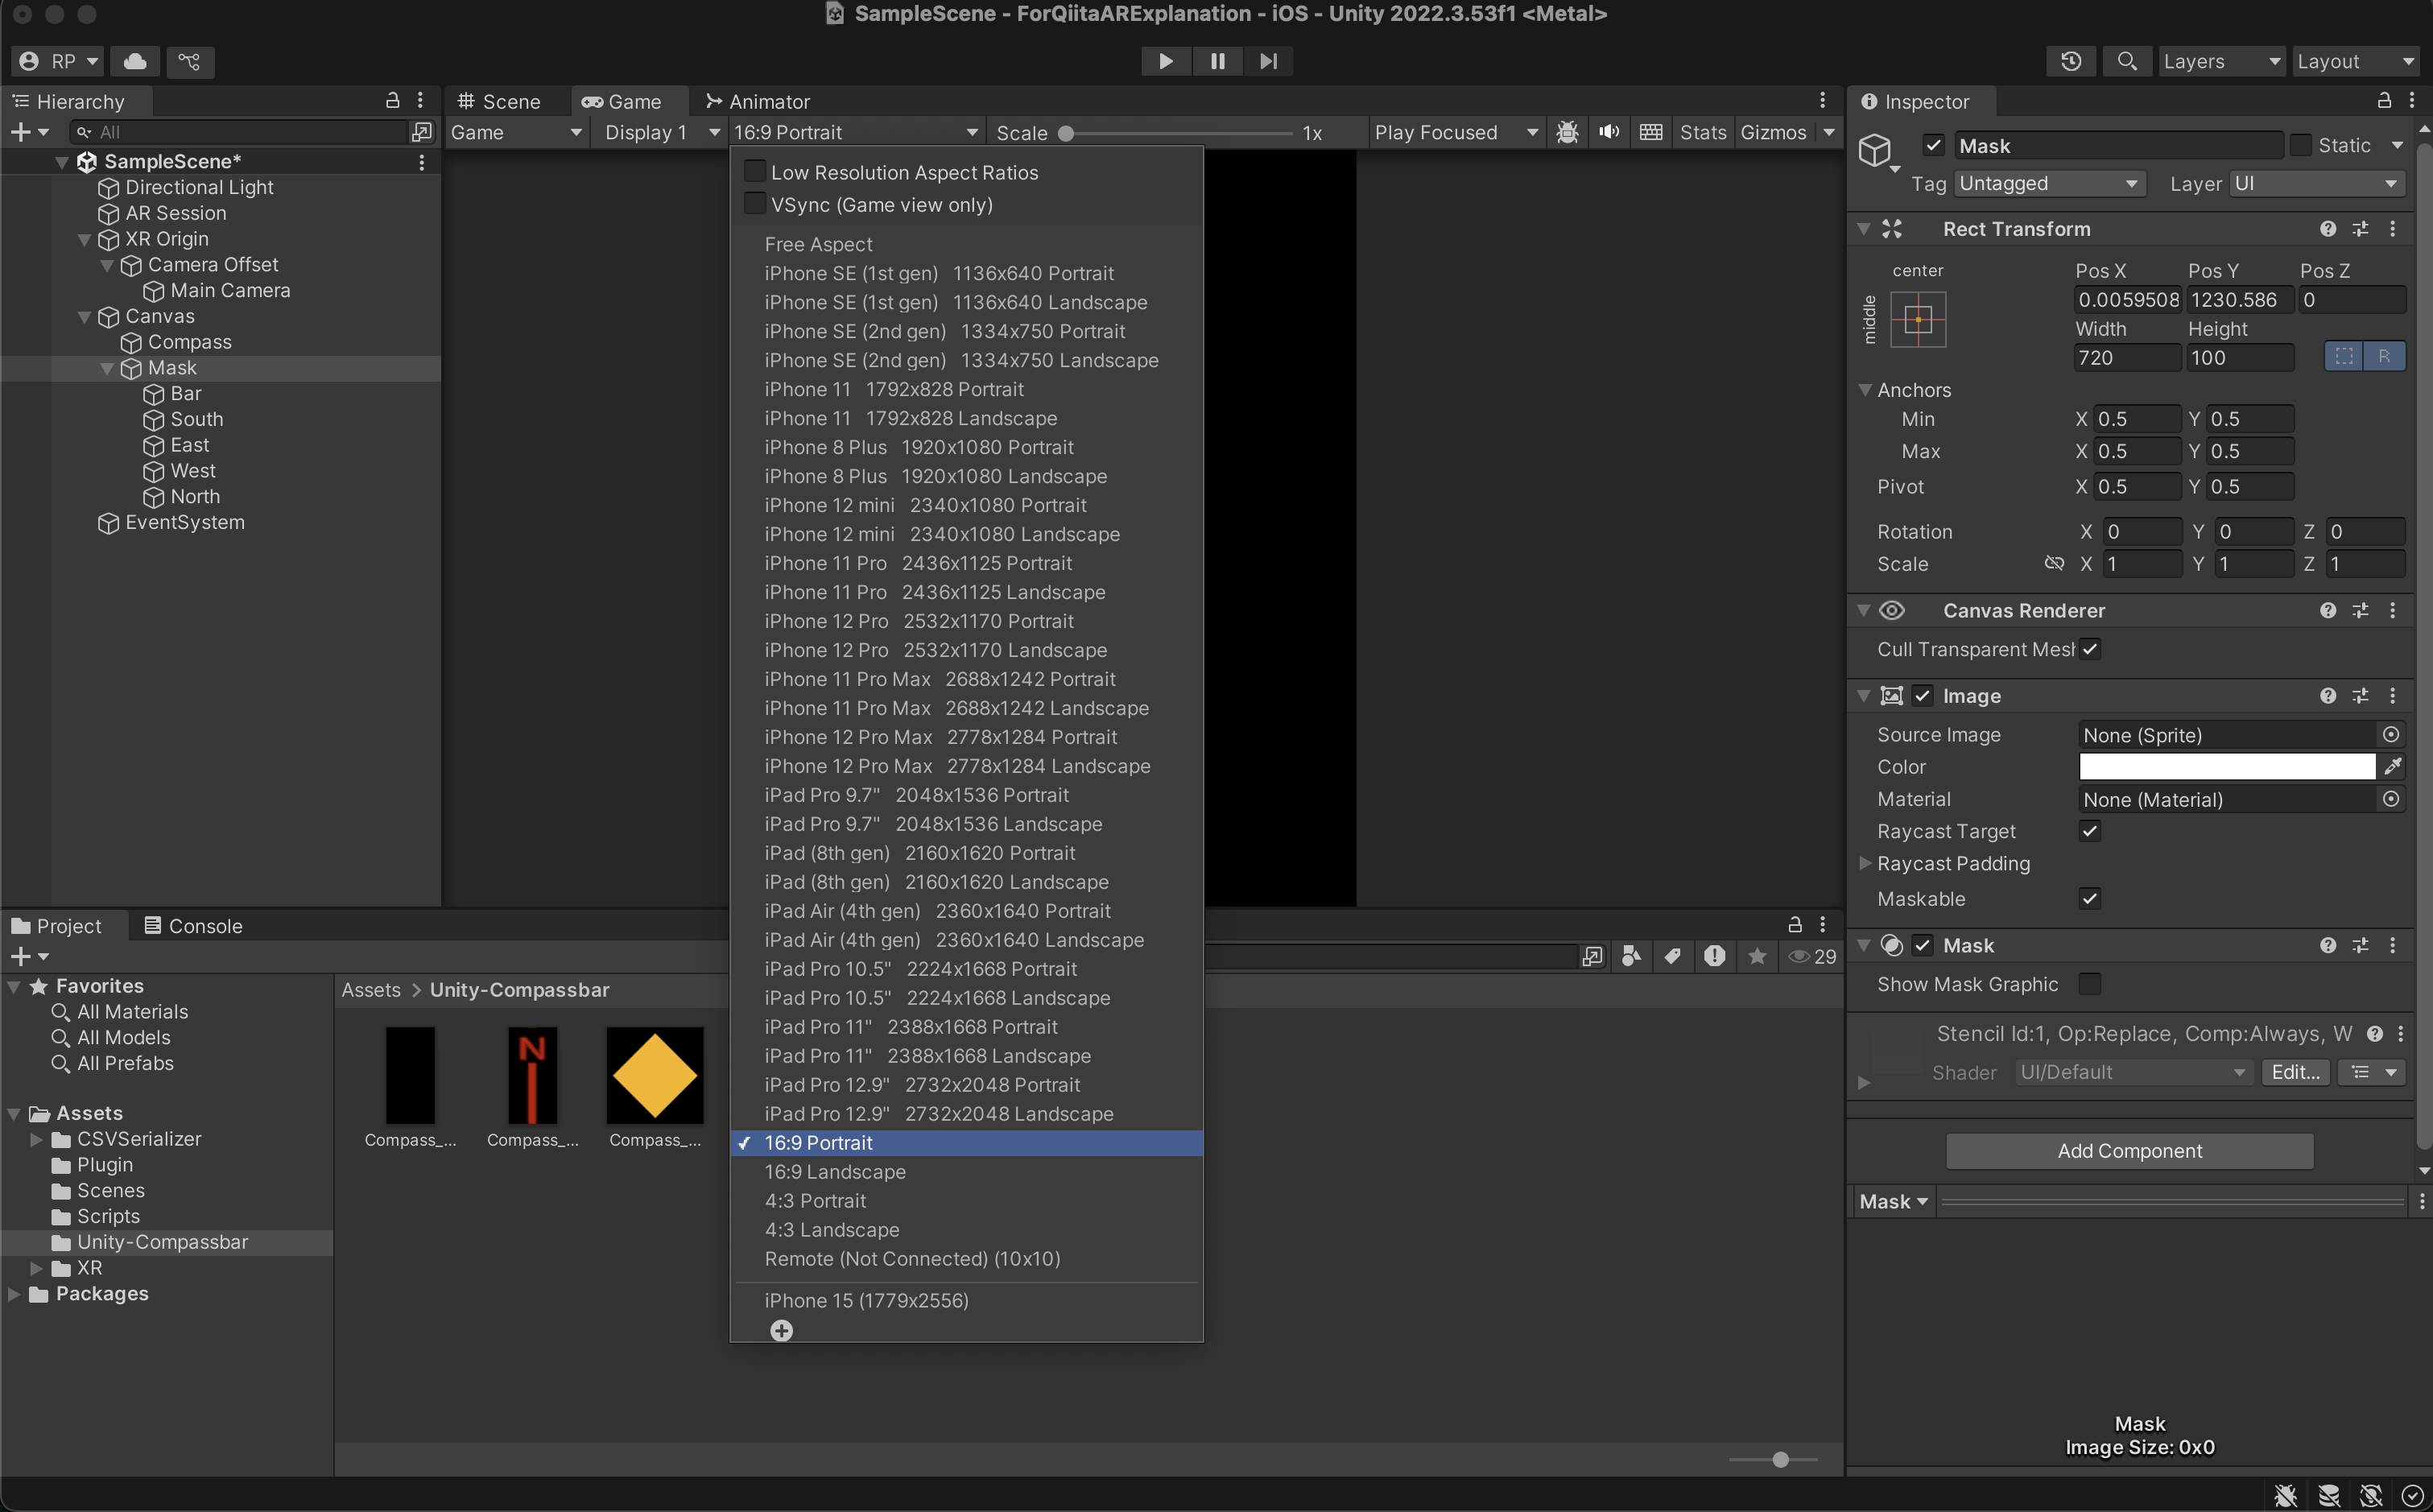
Task: Enable Show Mask Graphic
Action: tap(2091, 983)
